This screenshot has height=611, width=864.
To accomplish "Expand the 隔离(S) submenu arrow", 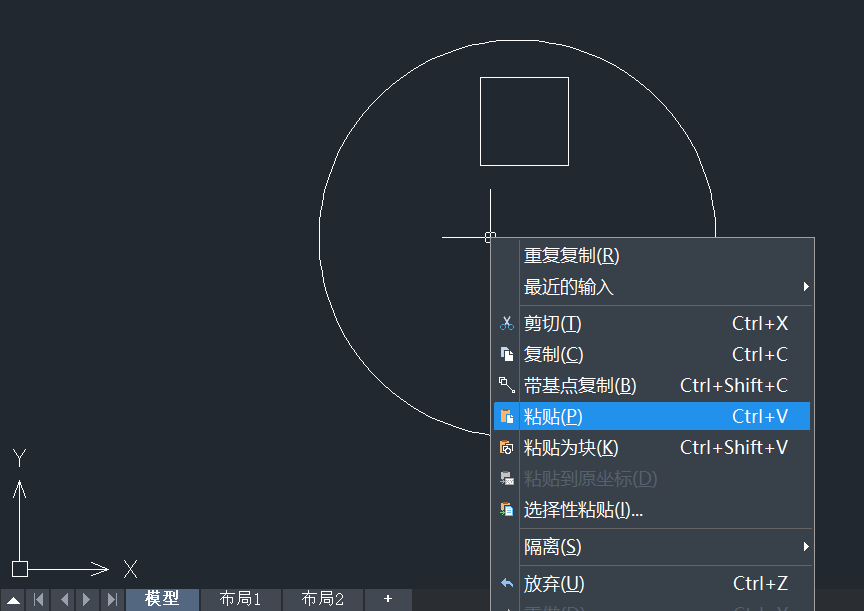I will click(806, 547).
